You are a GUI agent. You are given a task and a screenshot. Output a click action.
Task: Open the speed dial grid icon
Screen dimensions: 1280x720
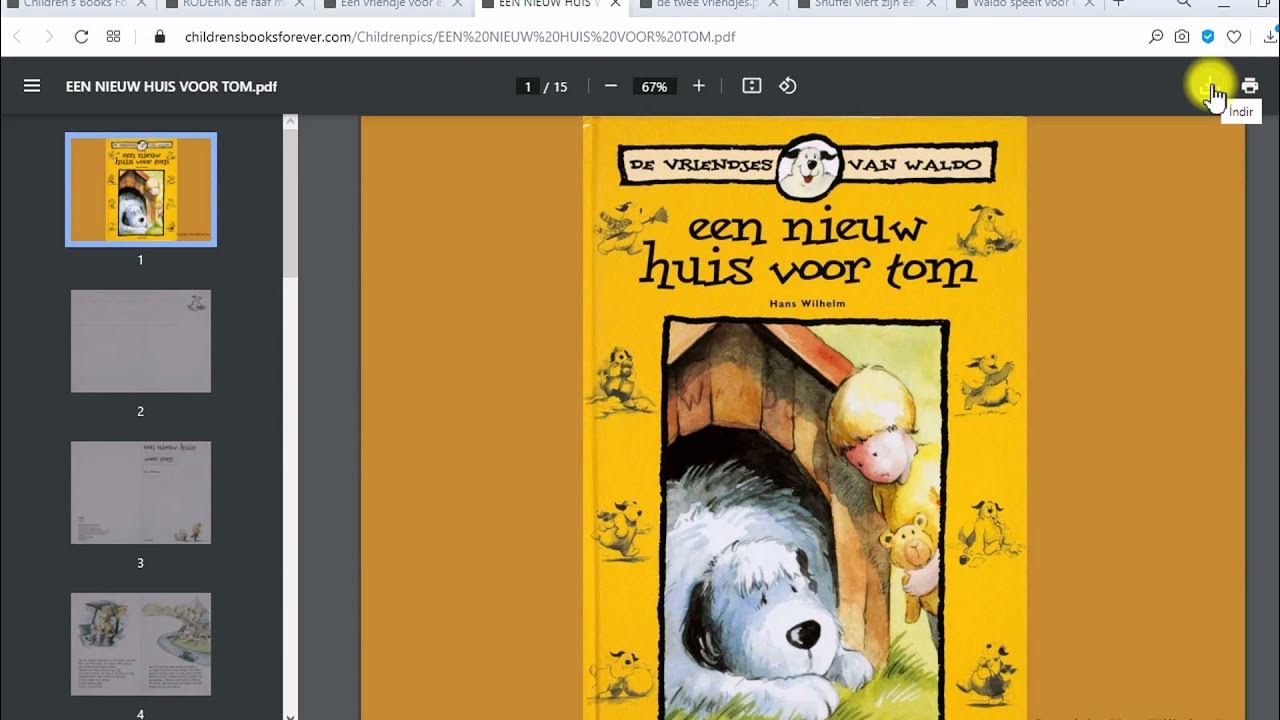point(113,37)
